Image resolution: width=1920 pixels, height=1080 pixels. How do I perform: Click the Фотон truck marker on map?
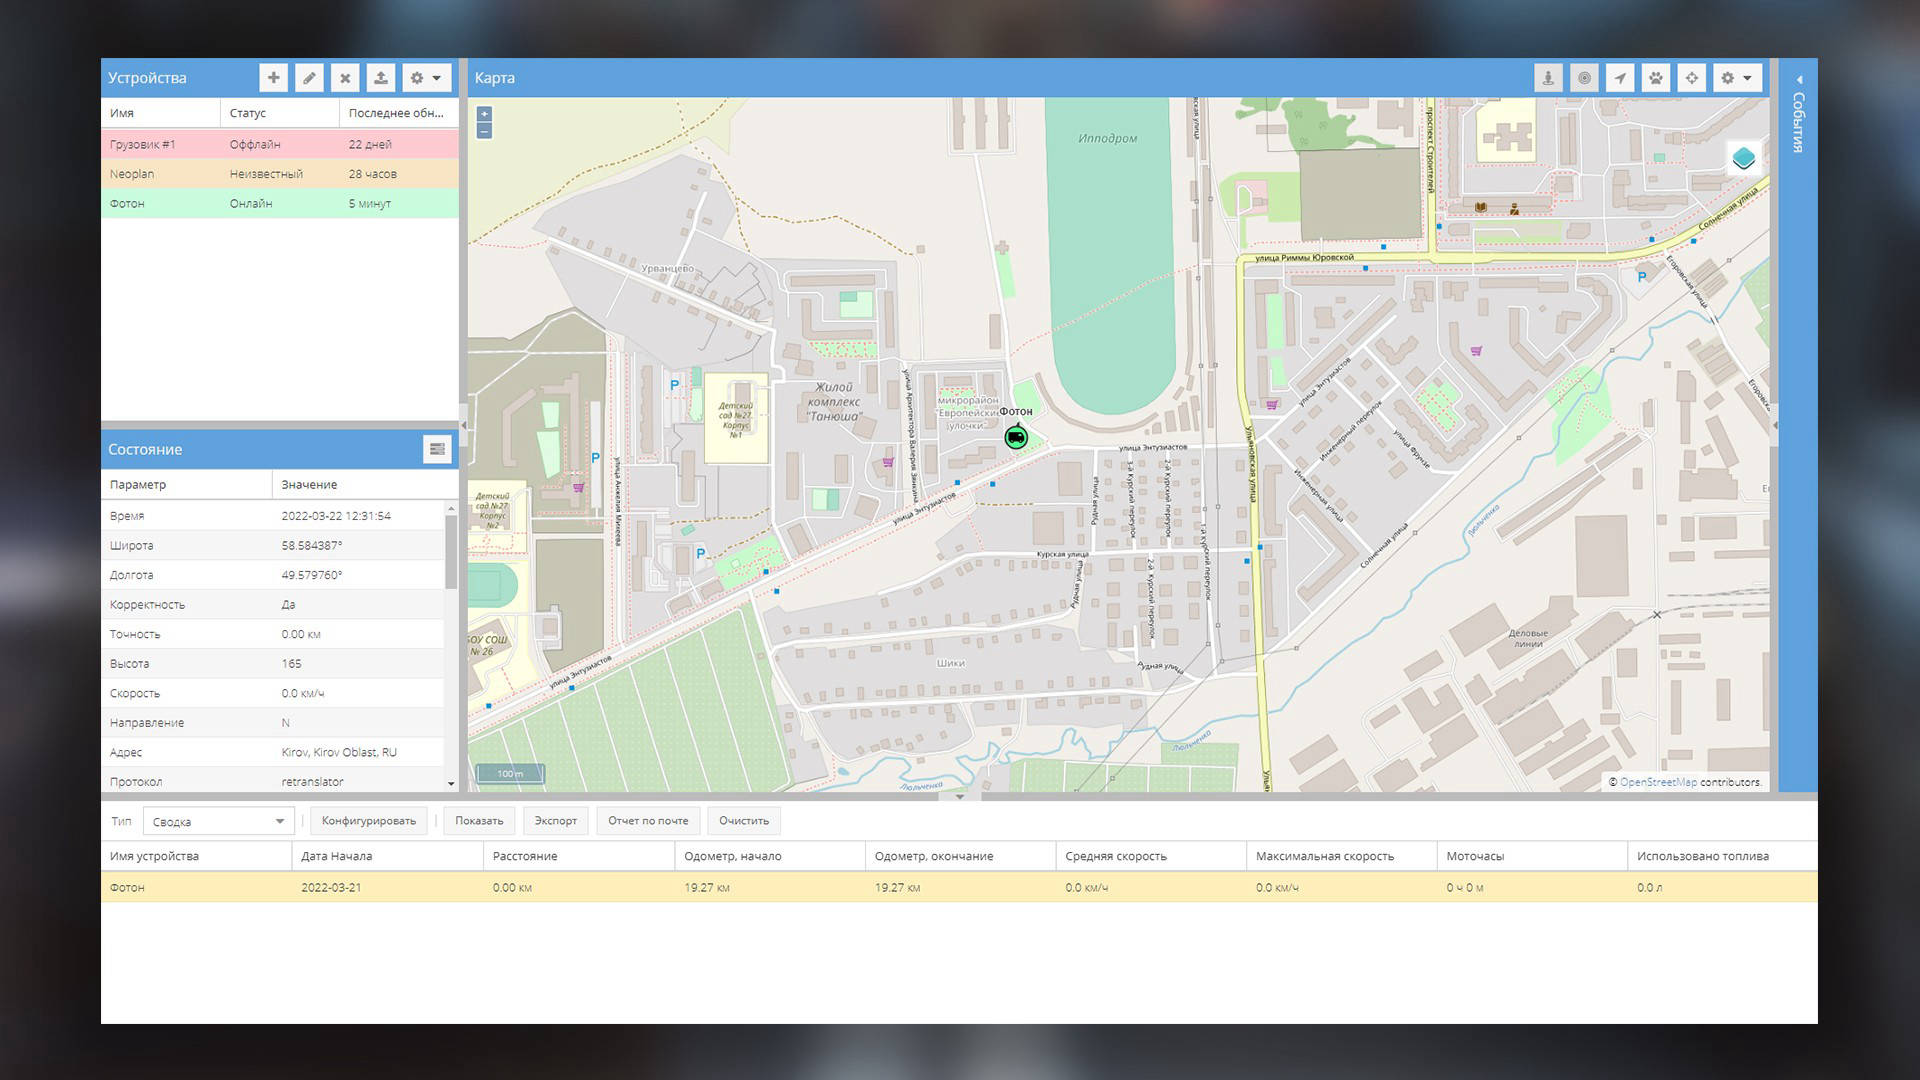pos(1016,437)
